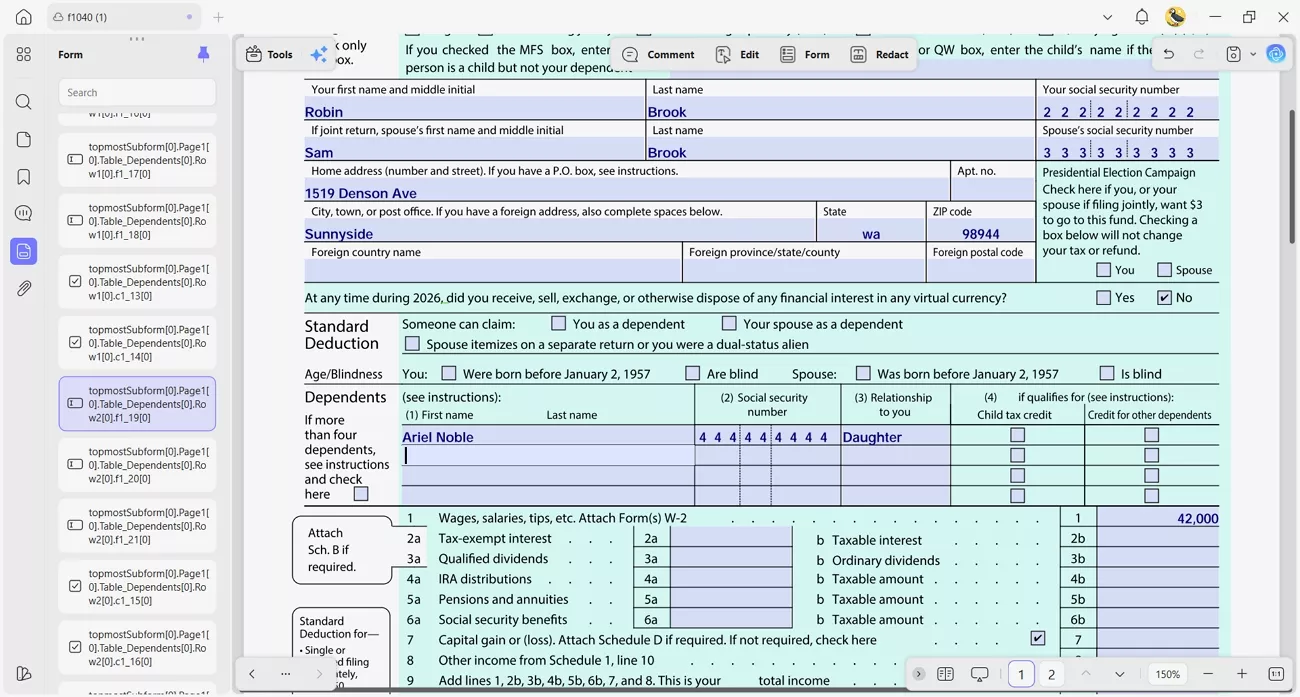Switch to the Redact mode
Image resolution: width=1300 pixels, height=697 pixels.
(879, 55)
